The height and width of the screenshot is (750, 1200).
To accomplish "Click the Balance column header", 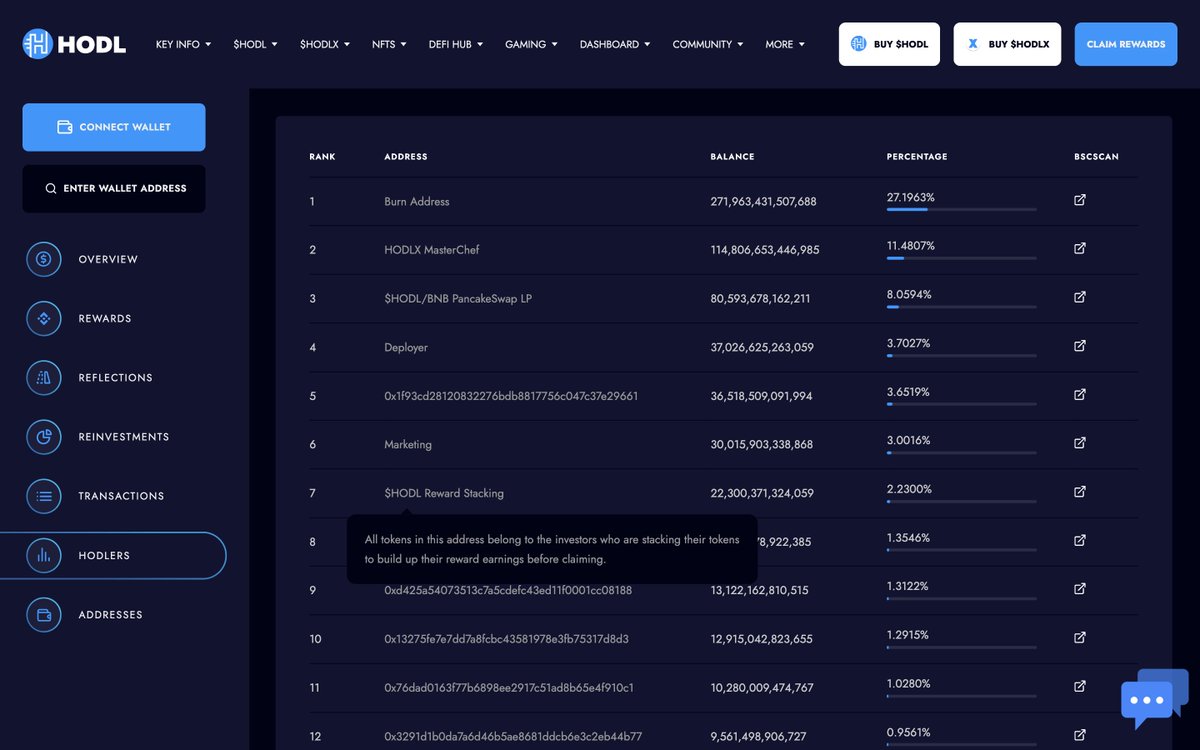I will click(x=732, y=157).
